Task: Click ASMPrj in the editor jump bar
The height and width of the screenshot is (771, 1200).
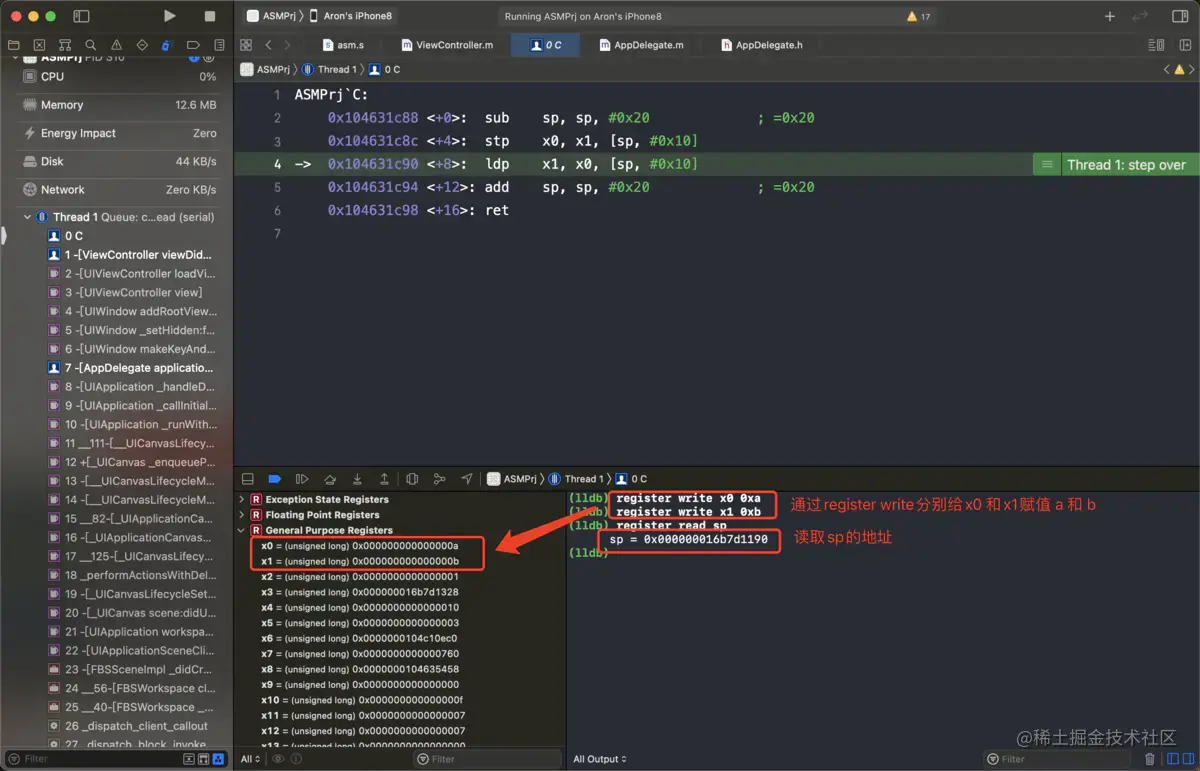Action: coord(265,70)
